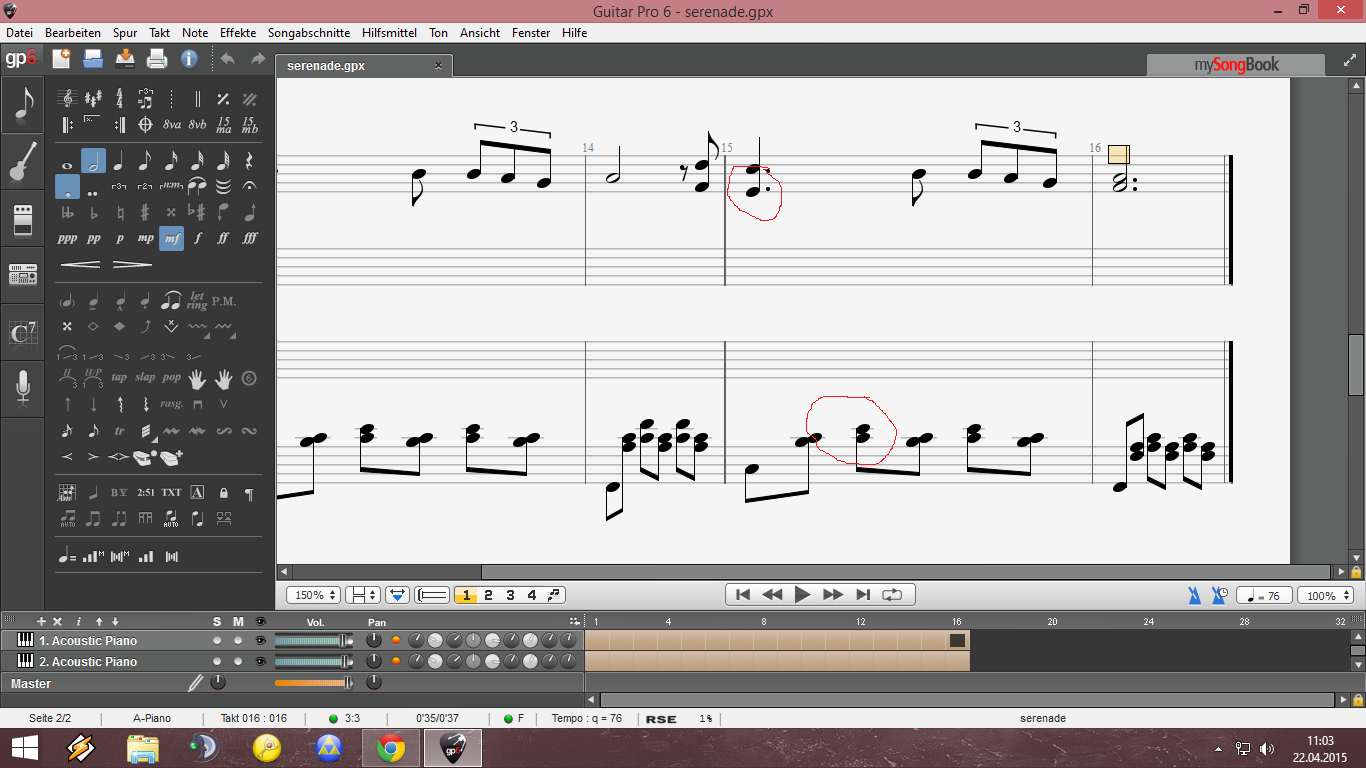Open the Datei menu

(19, 33)
